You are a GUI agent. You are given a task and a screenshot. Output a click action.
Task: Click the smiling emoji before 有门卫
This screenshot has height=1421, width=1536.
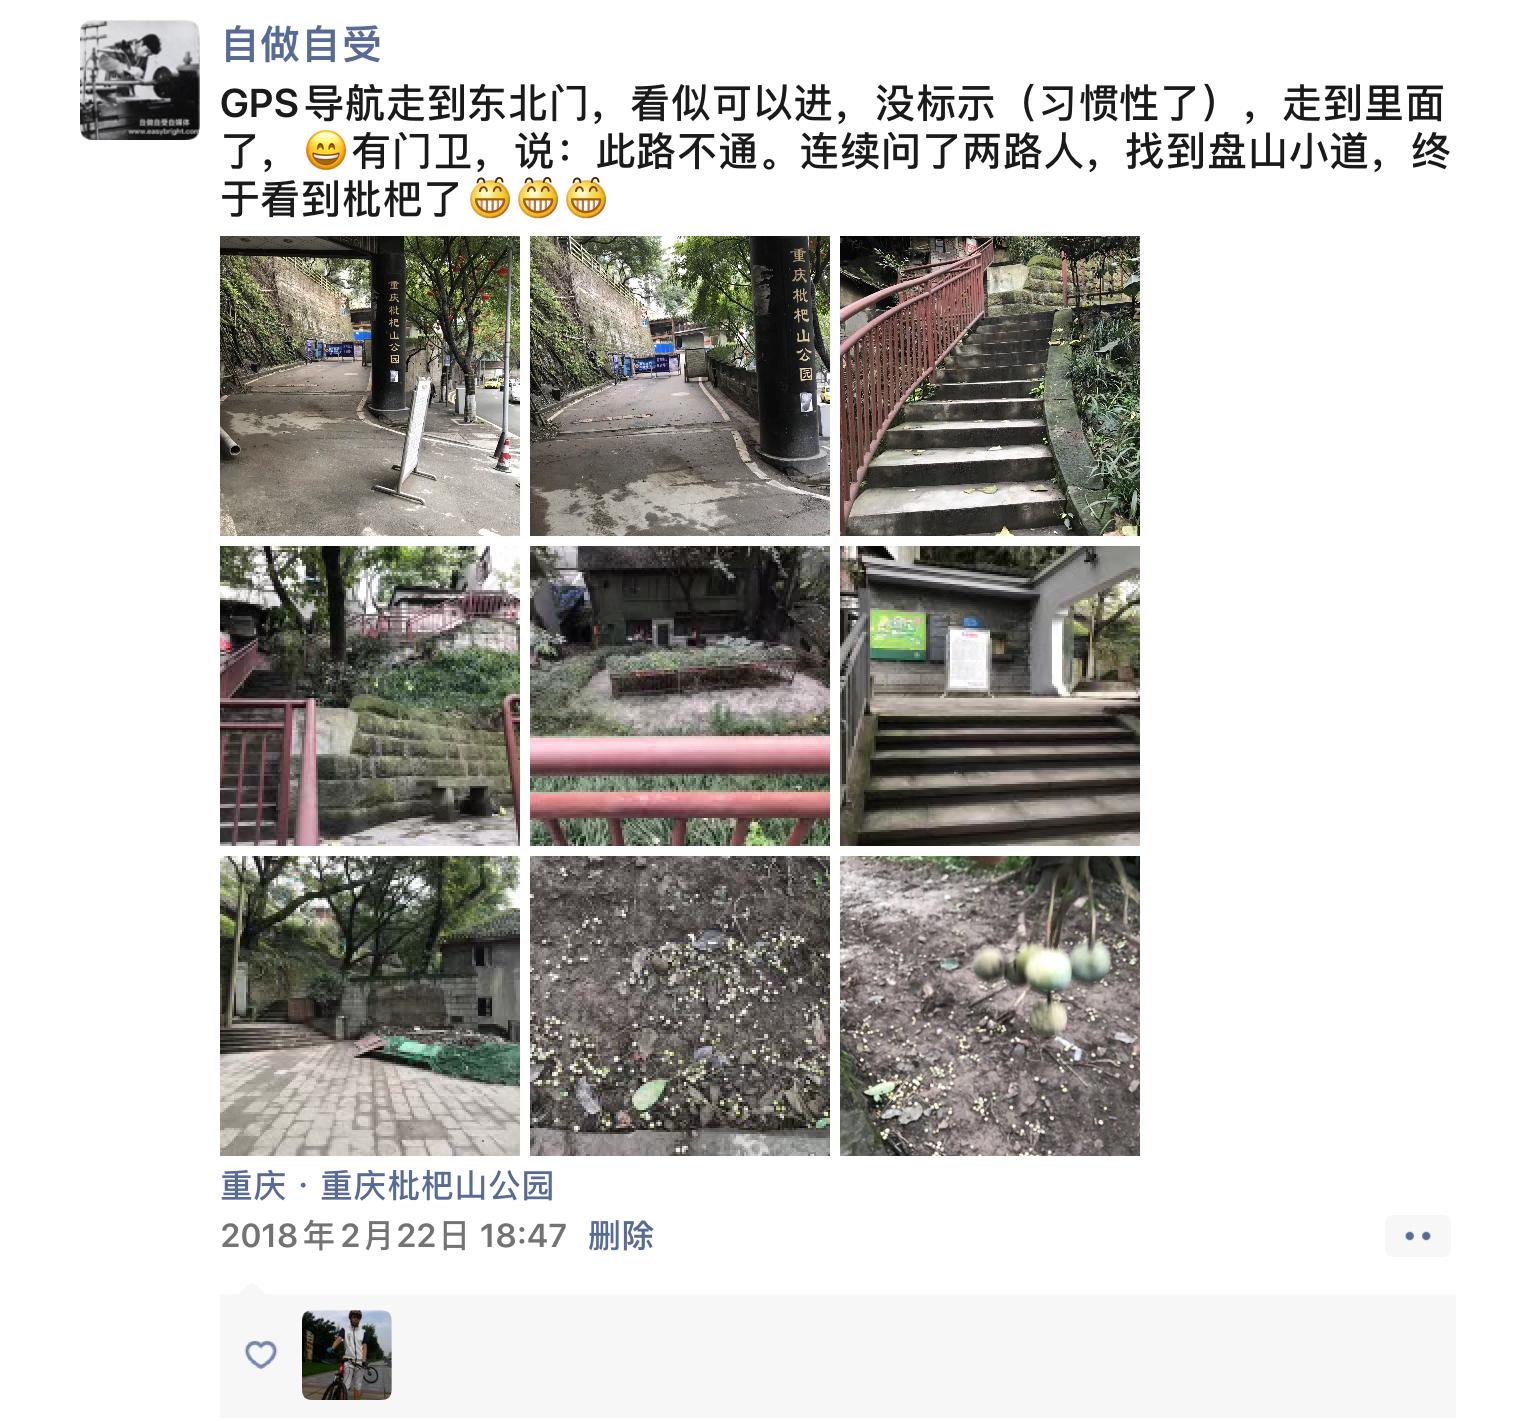tap(325, 152)
